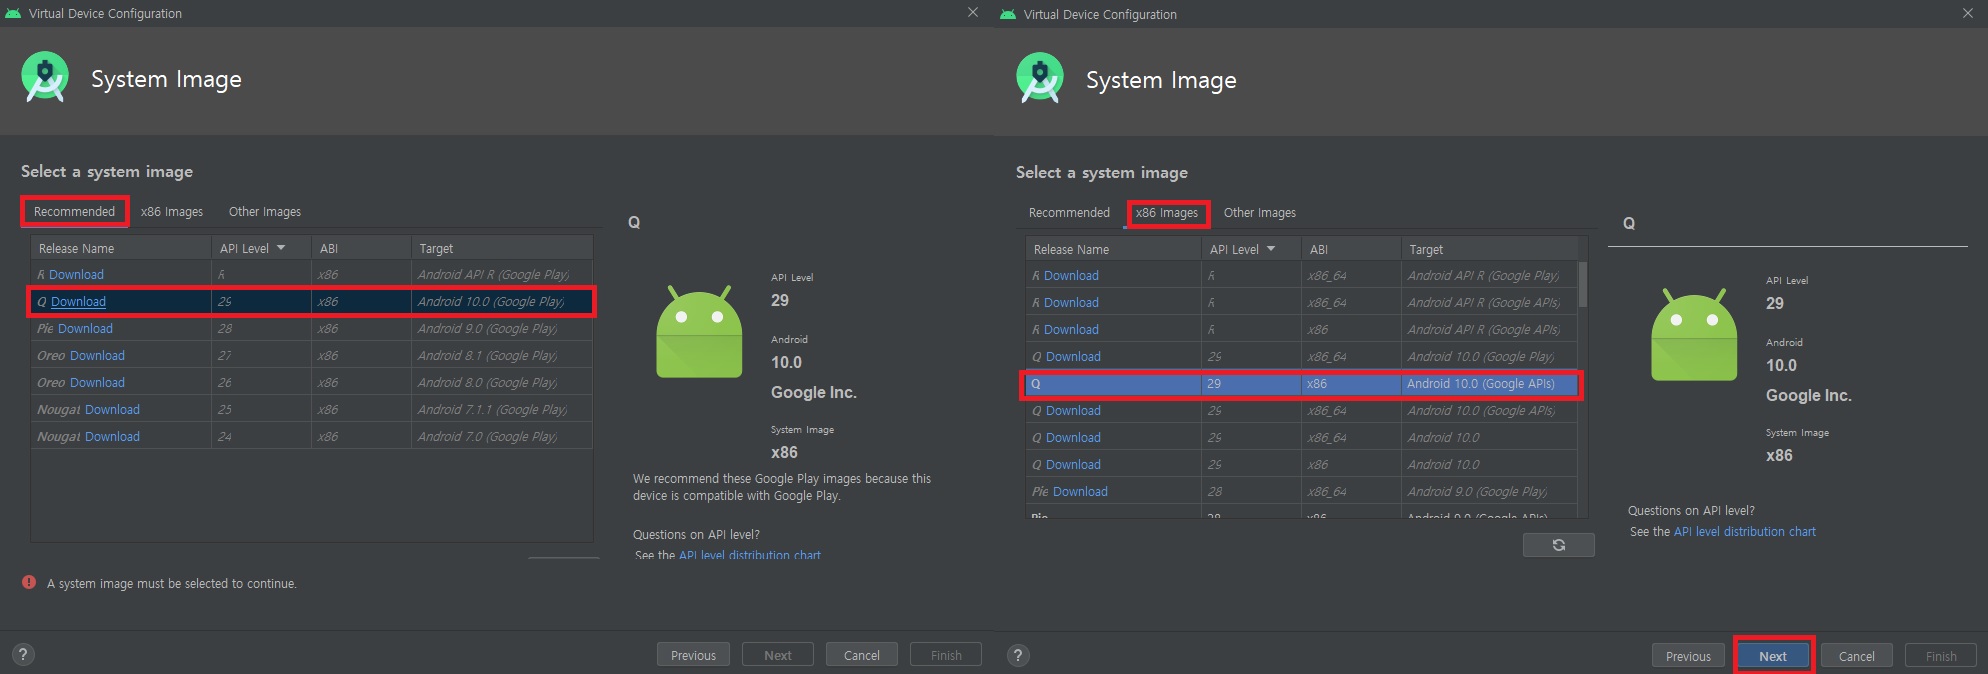
Task: Click Finish button in left window
Action: (946, 655)
